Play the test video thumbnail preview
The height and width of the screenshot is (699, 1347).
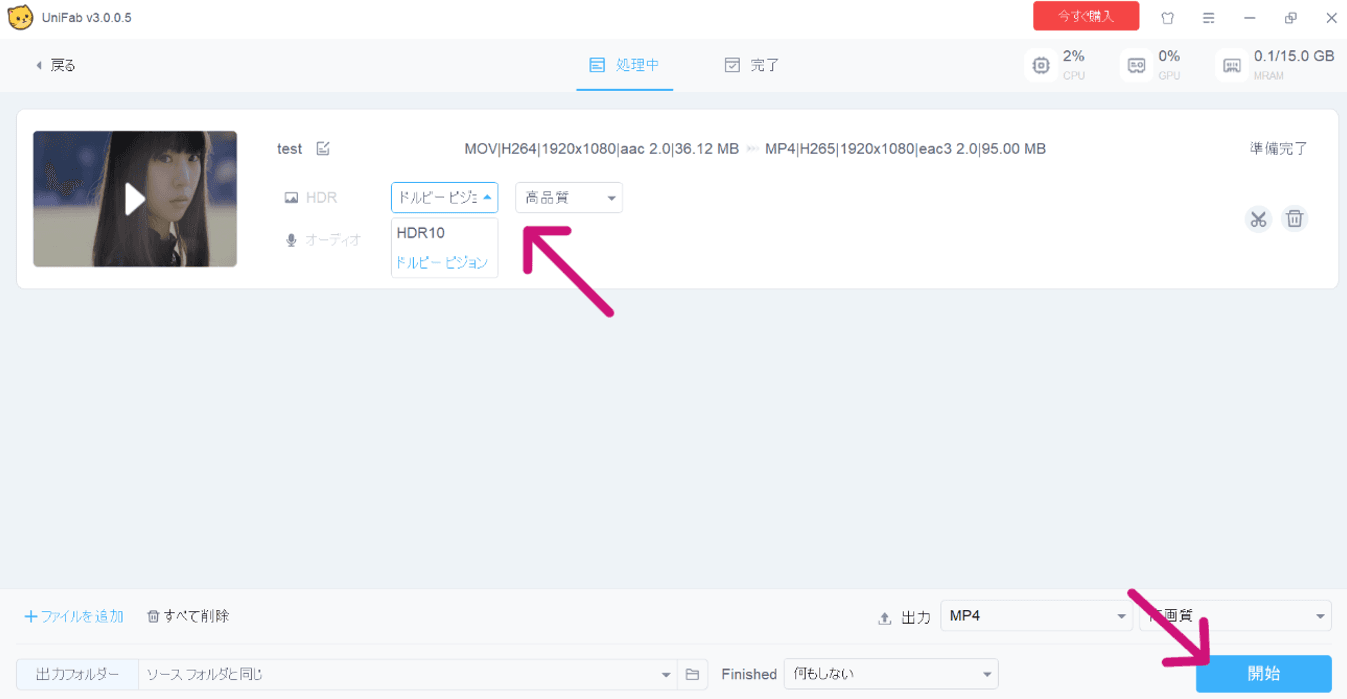135,199
